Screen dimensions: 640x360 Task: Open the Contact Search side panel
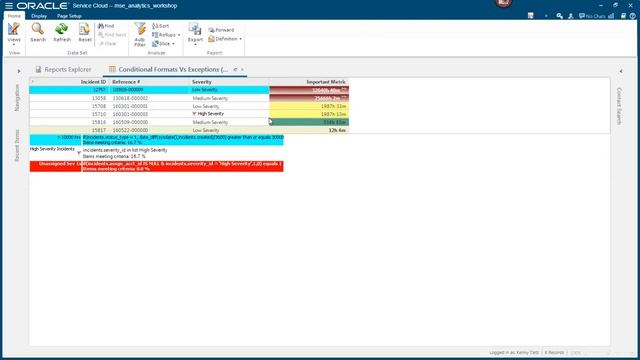pyautogui.click(x=619, y=106)
